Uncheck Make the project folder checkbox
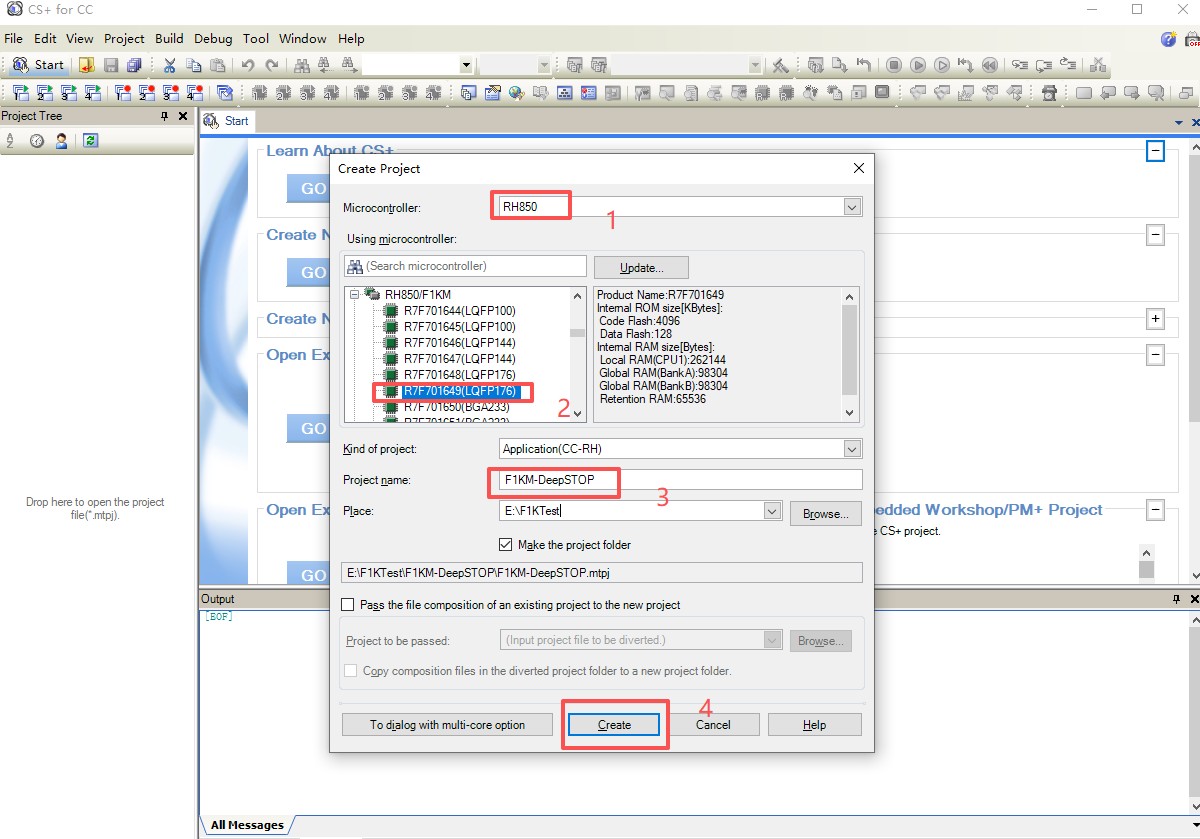This screenshot has height=839, width=1200. 505,545
